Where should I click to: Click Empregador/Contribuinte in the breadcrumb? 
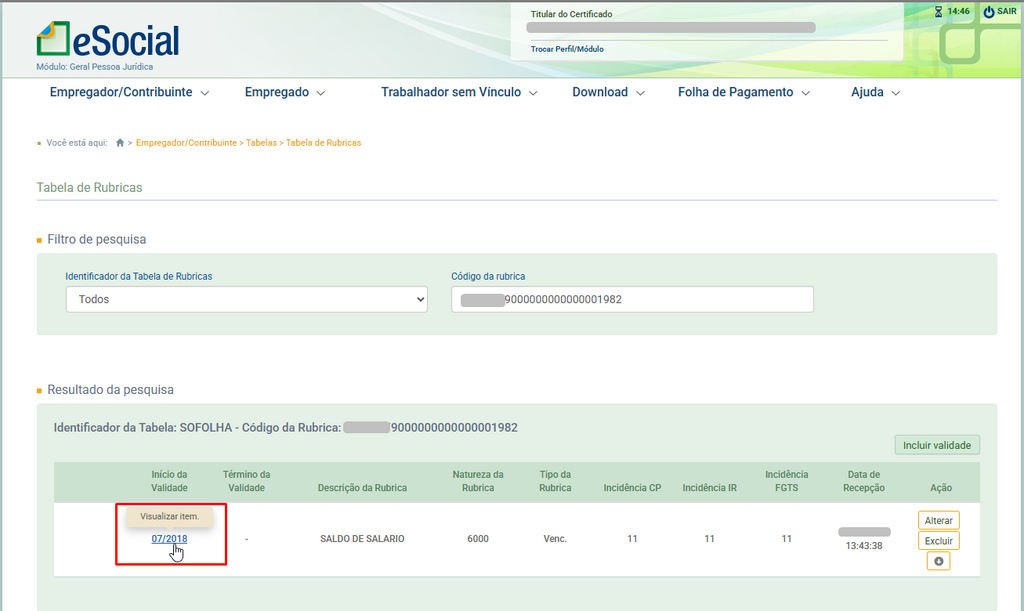[186, 143]
